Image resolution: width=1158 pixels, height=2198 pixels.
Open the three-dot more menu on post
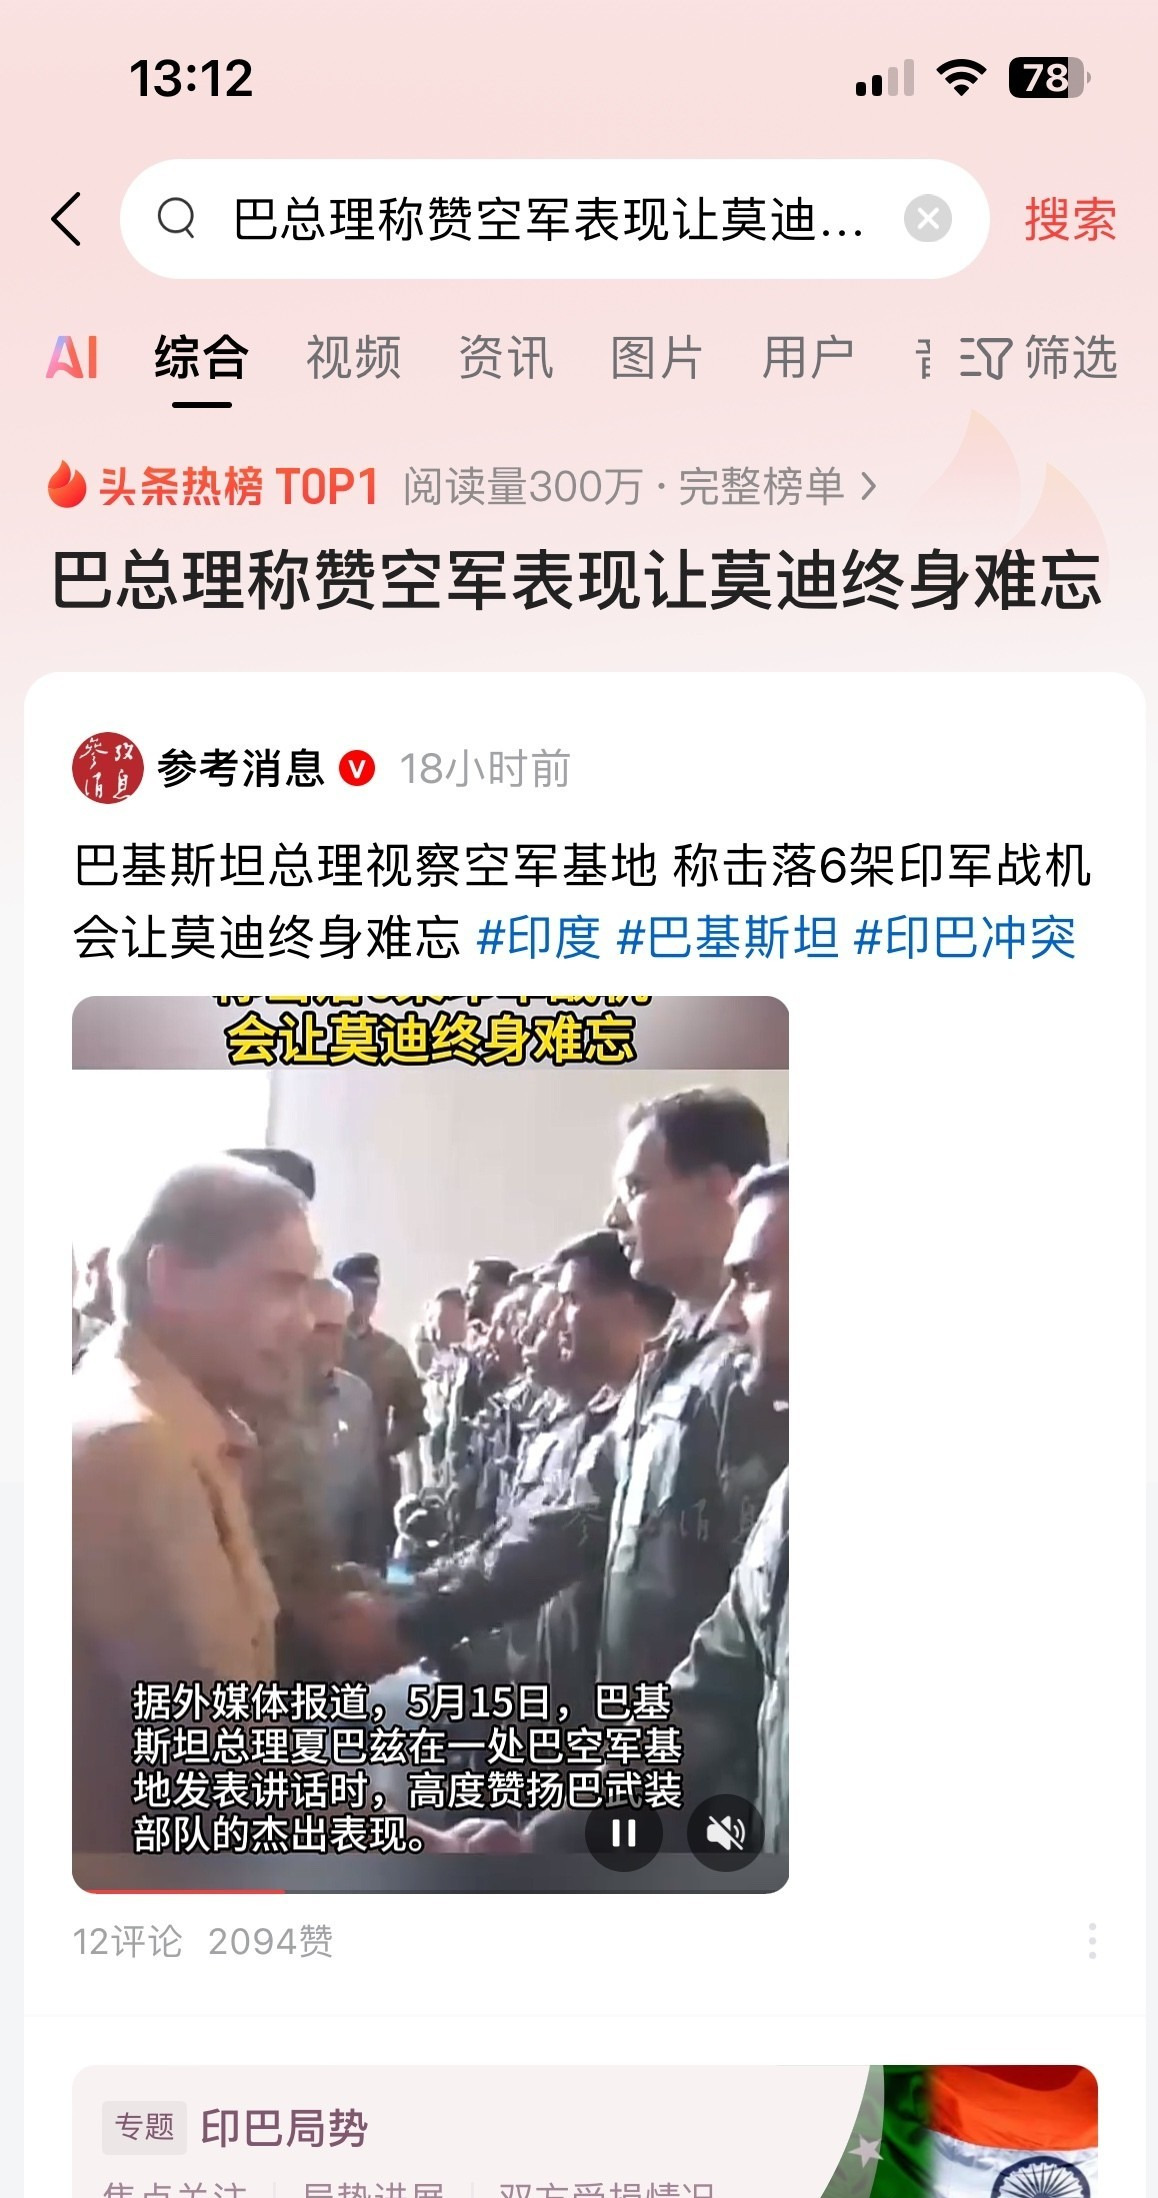(1092, 1941)
